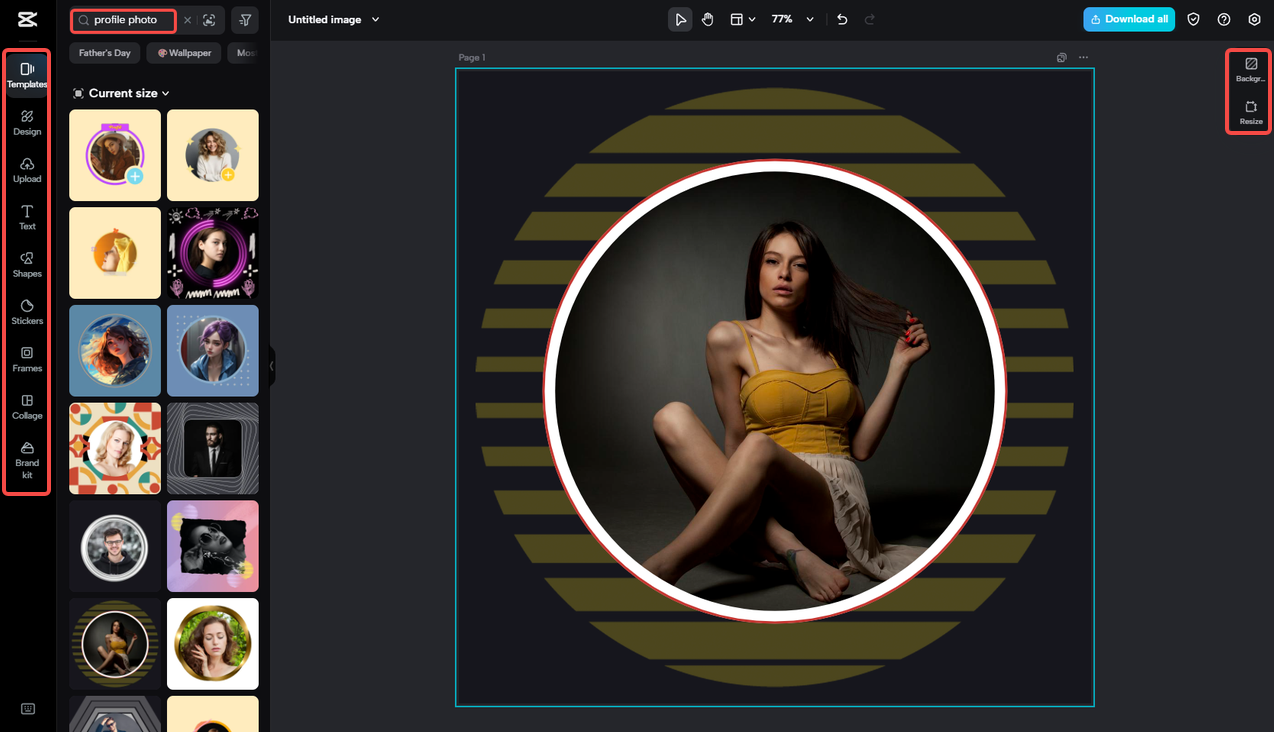
Task: Select the Collage tool
Action: pos(27,406)
